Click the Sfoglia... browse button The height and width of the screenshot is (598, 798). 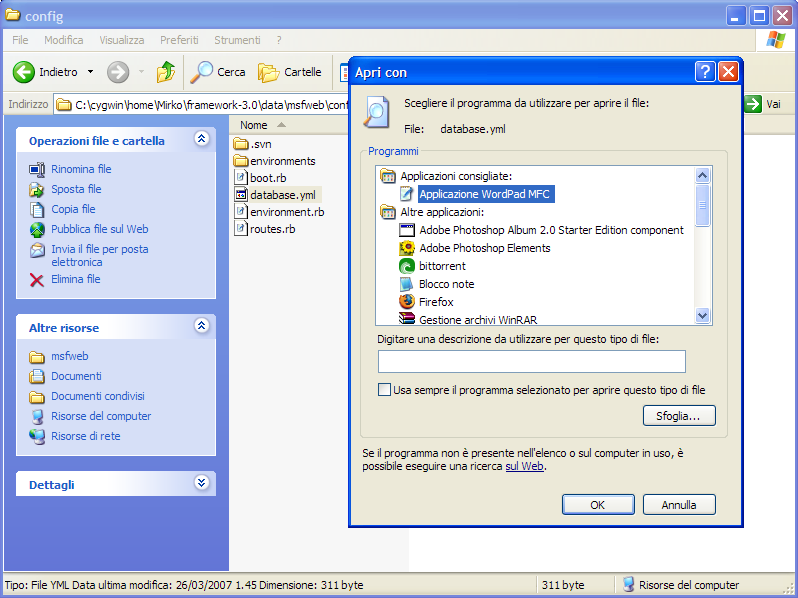click(x=679, y=416)
